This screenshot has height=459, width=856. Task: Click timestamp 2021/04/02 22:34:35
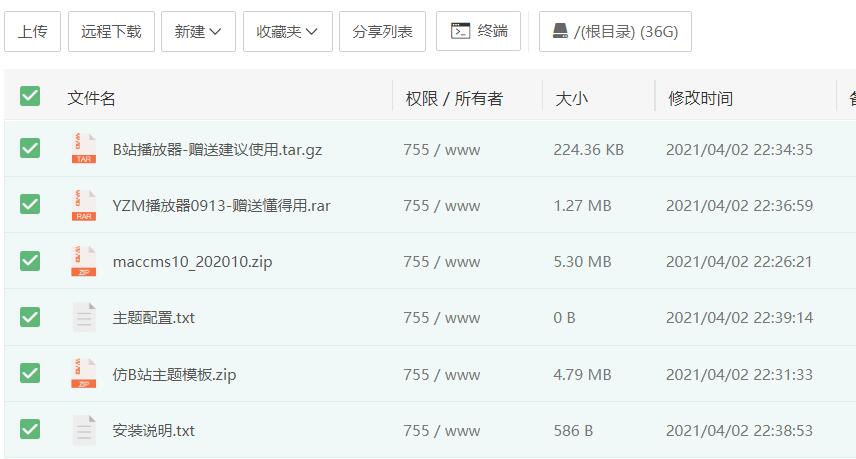point(739,150)
